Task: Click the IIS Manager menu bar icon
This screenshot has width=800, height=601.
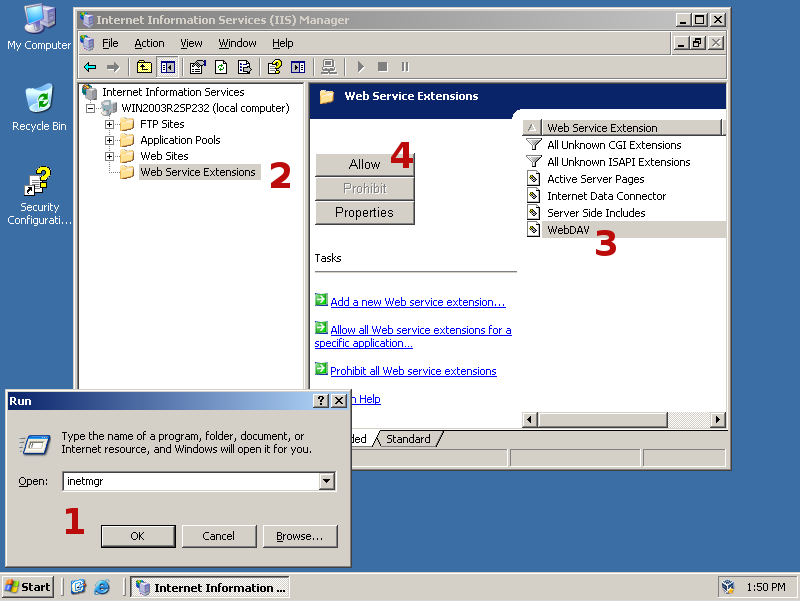Action: click(x=87, y=43)
